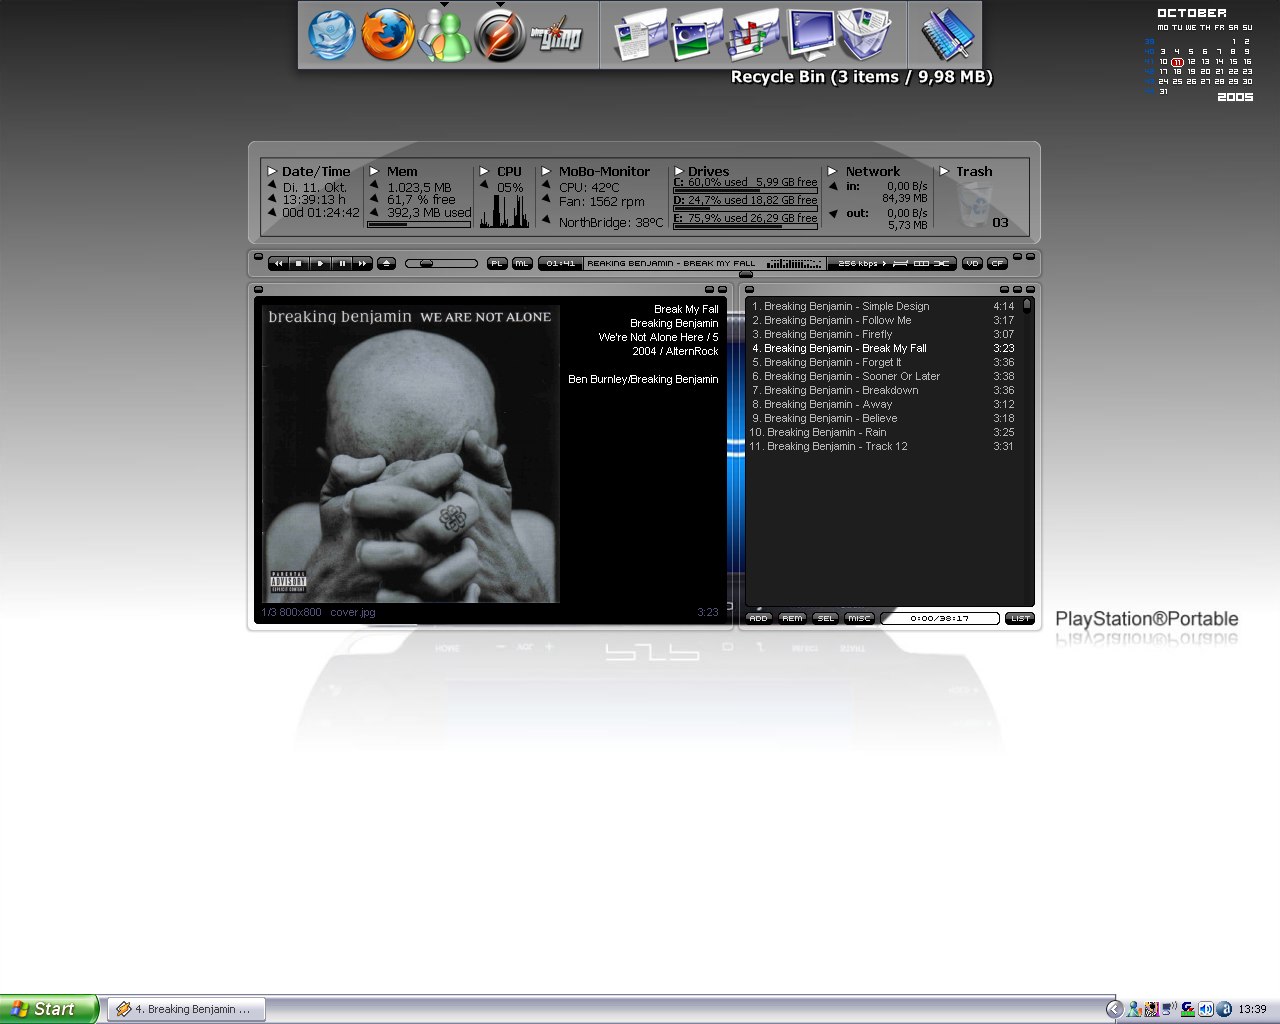This screenshot has width=1280, height=1024.
Task: Open the MISC menu in the playlist
Action: click(x=859, y=618)
